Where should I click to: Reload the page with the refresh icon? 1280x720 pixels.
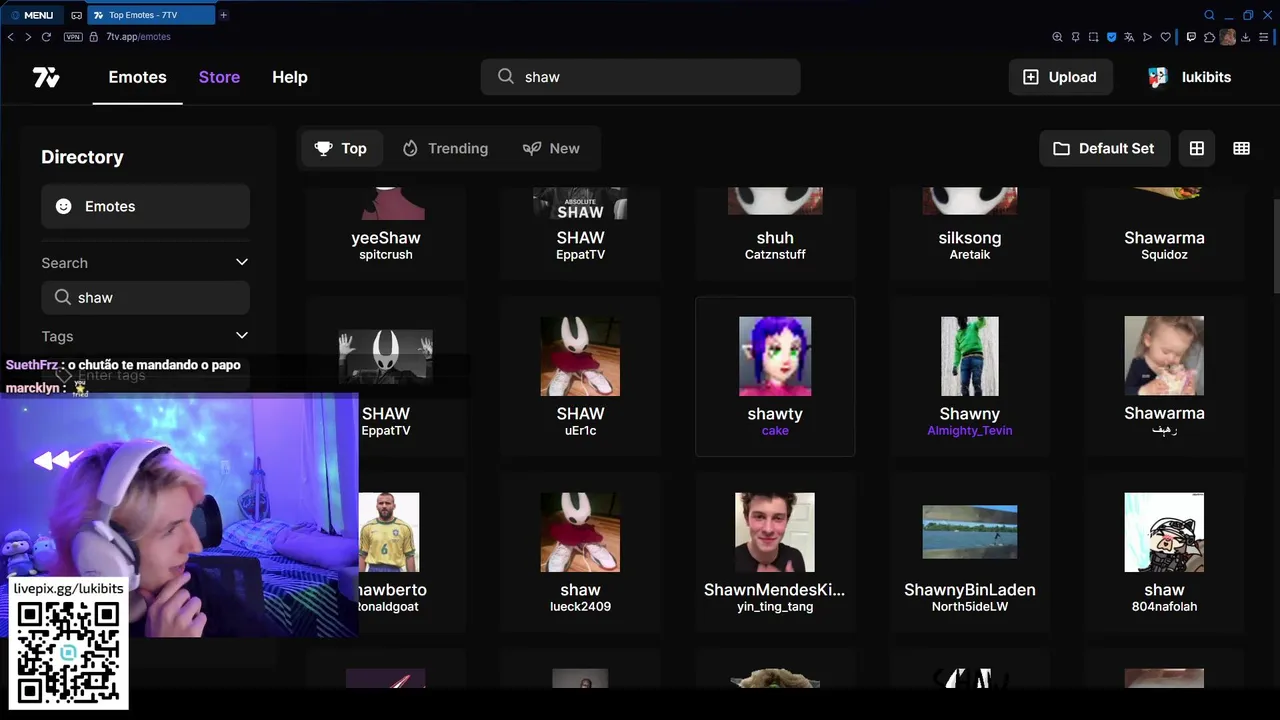tap(46, 37)
